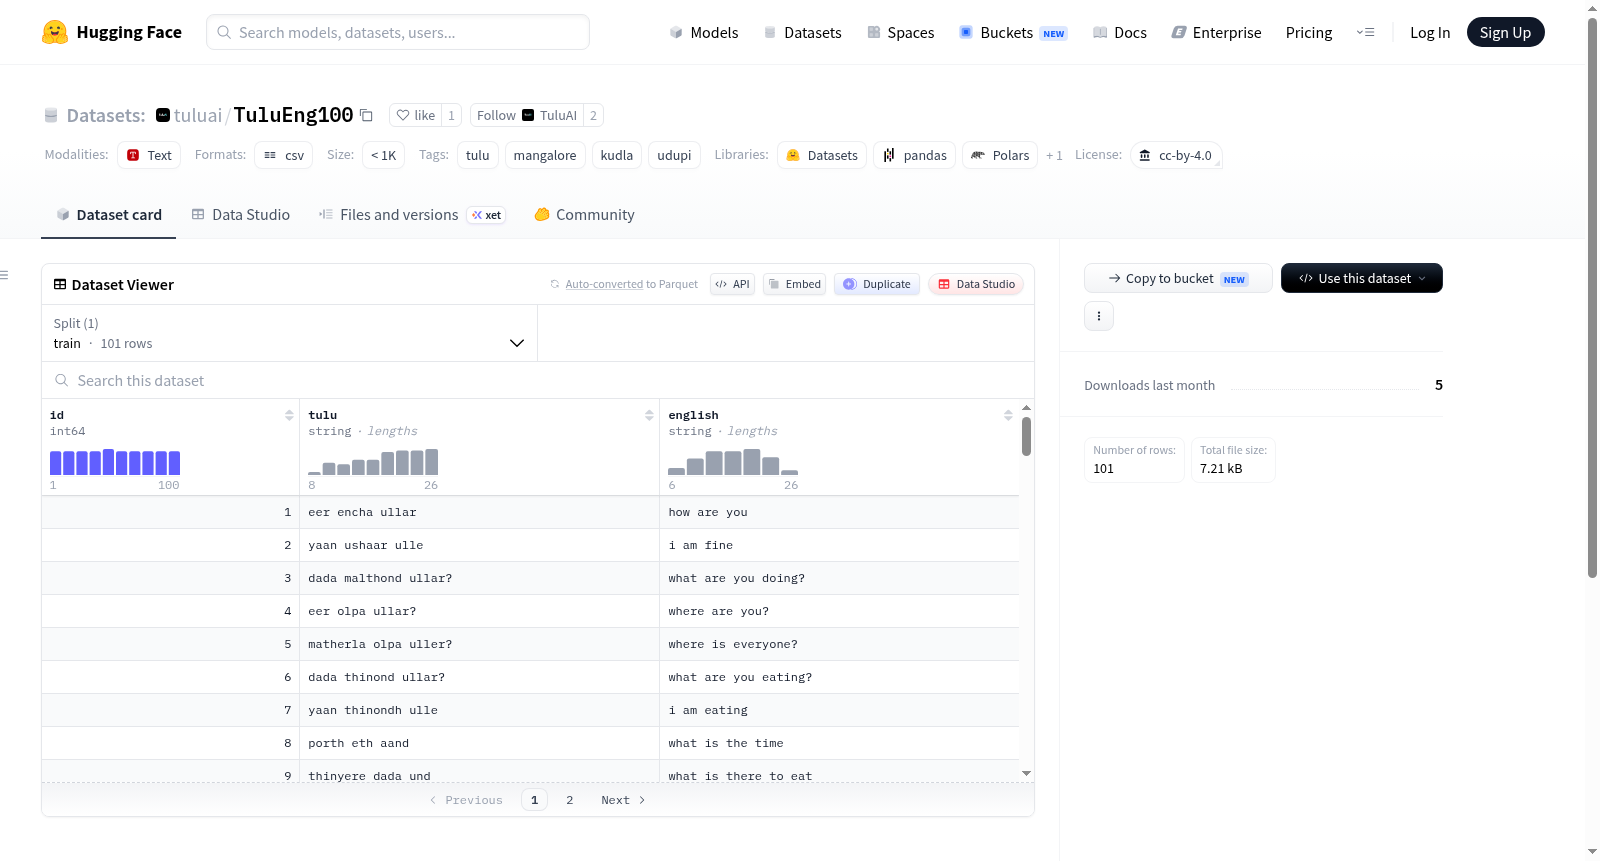Click the udupi tag

click(x=674, y=155)
